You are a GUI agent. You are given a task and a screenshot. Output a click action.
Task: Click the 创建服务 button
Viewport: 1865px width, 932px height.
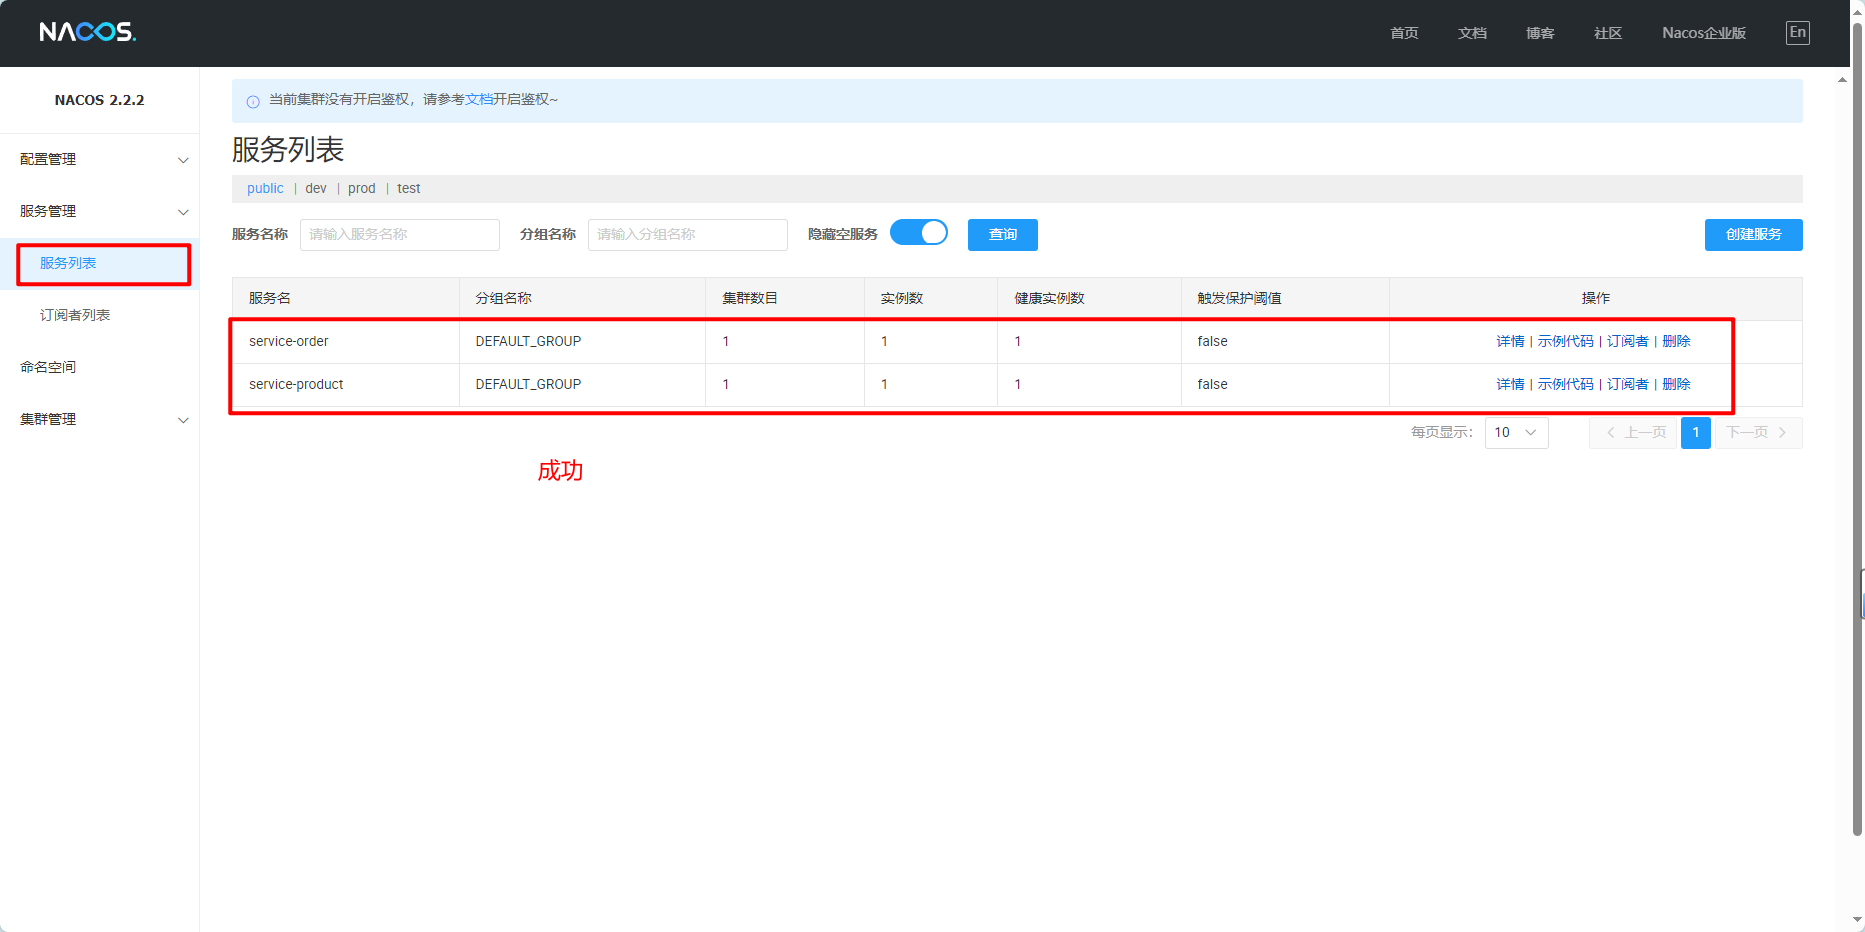[x=1754, y=235]
